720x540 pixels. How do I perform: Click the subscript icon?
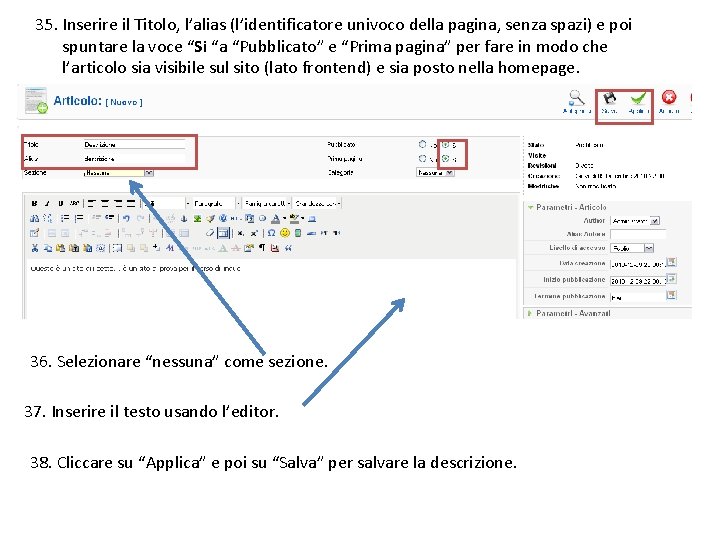pyautogui.click(x=241, y=233)
